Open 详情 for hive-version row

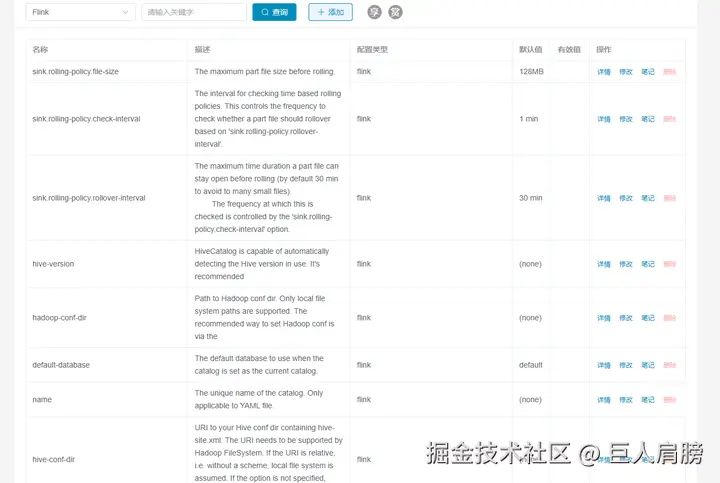click(x=603, y=264)
